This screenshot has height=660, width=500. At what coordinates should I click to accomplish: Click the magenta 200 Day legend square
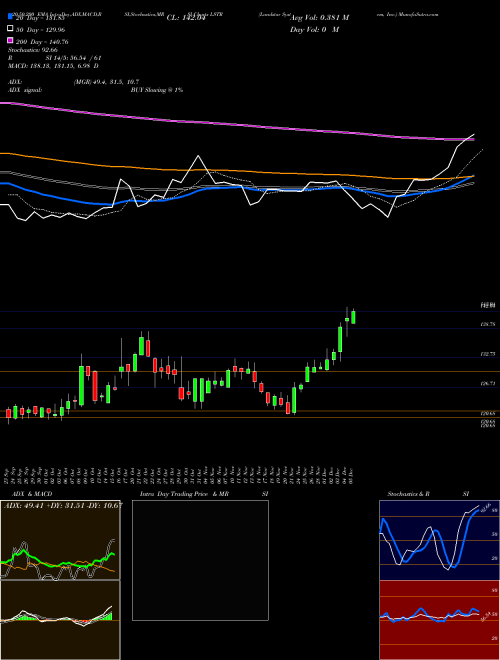click(x=11, y=41)
